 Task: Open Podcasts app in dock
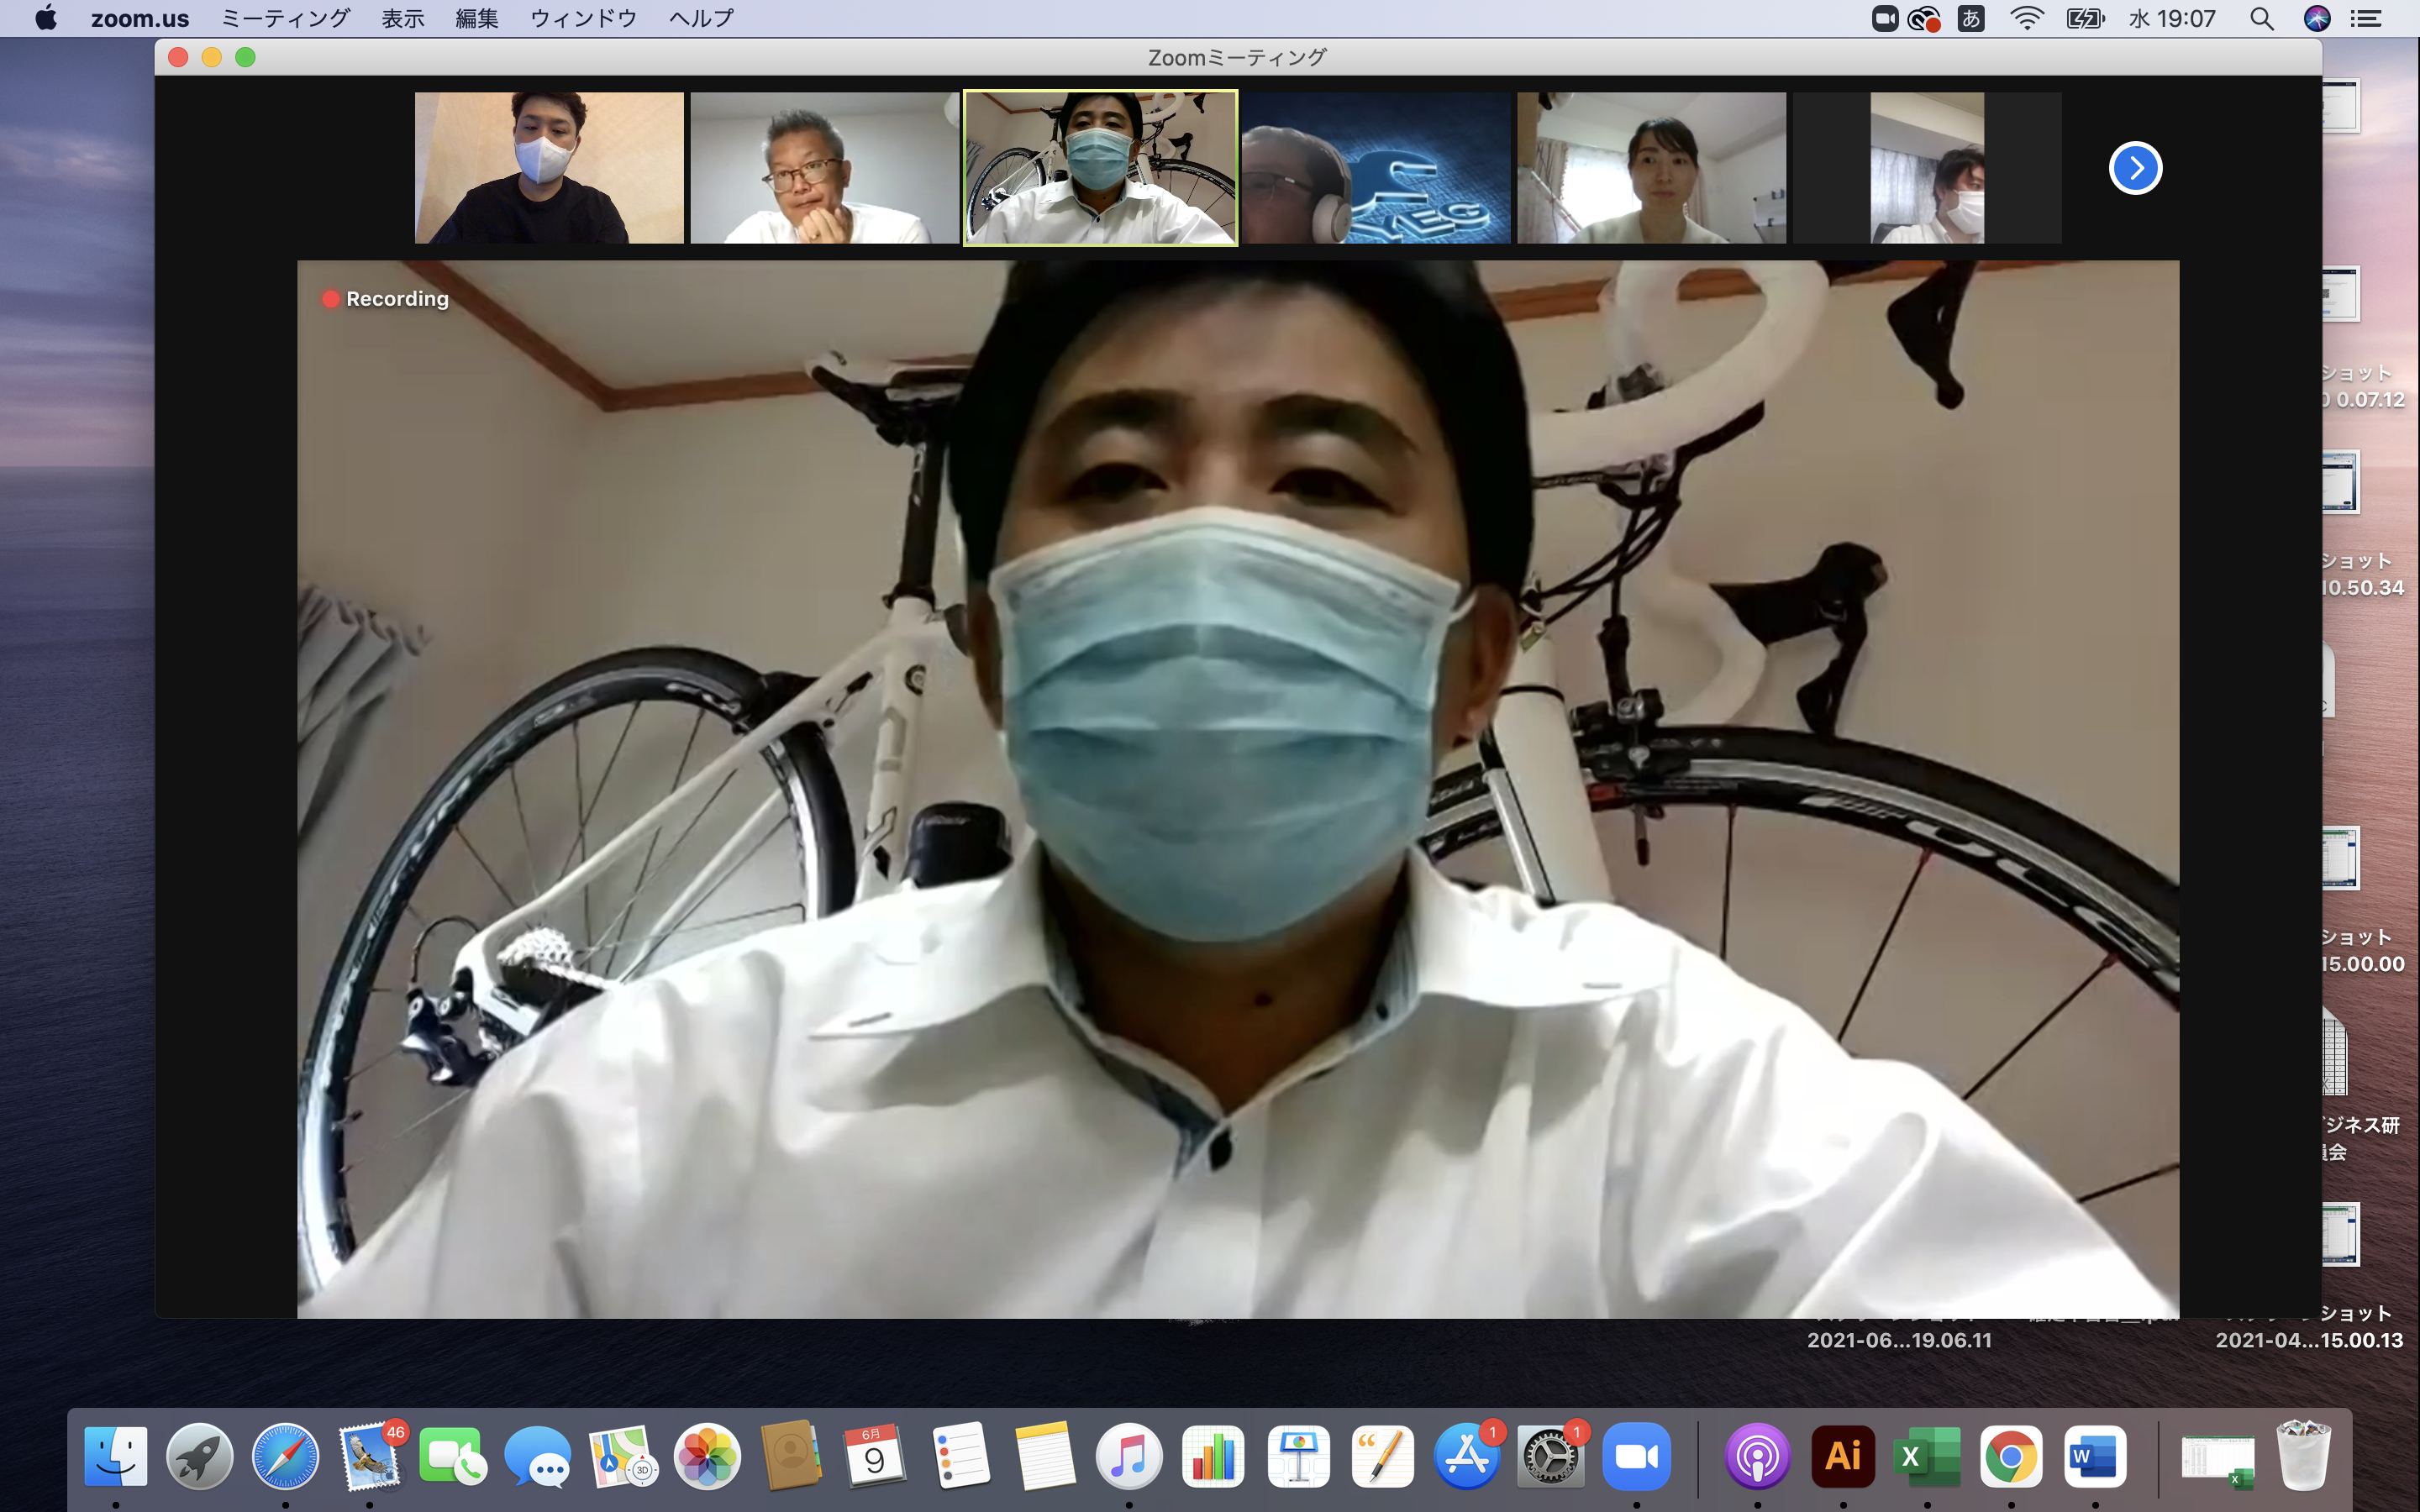tap(1757, 1457)
